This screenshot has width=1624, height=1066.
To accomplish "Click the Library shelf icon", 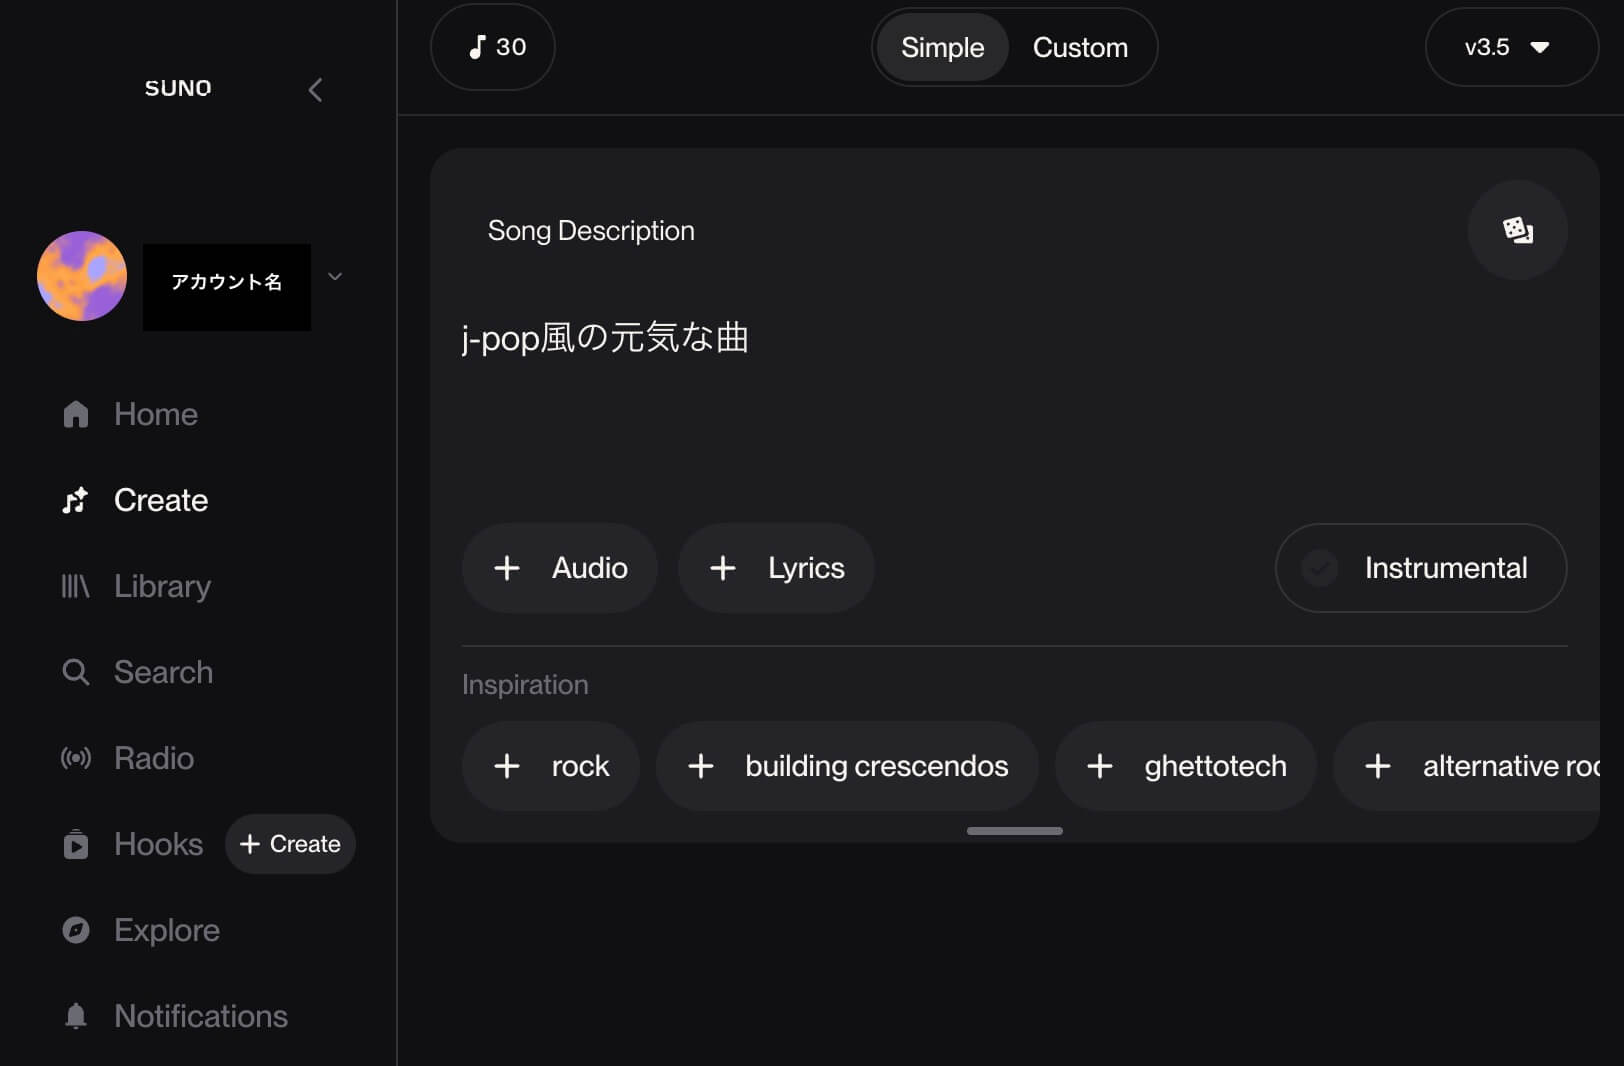I will pyautogui.click(x=76, y=586).
